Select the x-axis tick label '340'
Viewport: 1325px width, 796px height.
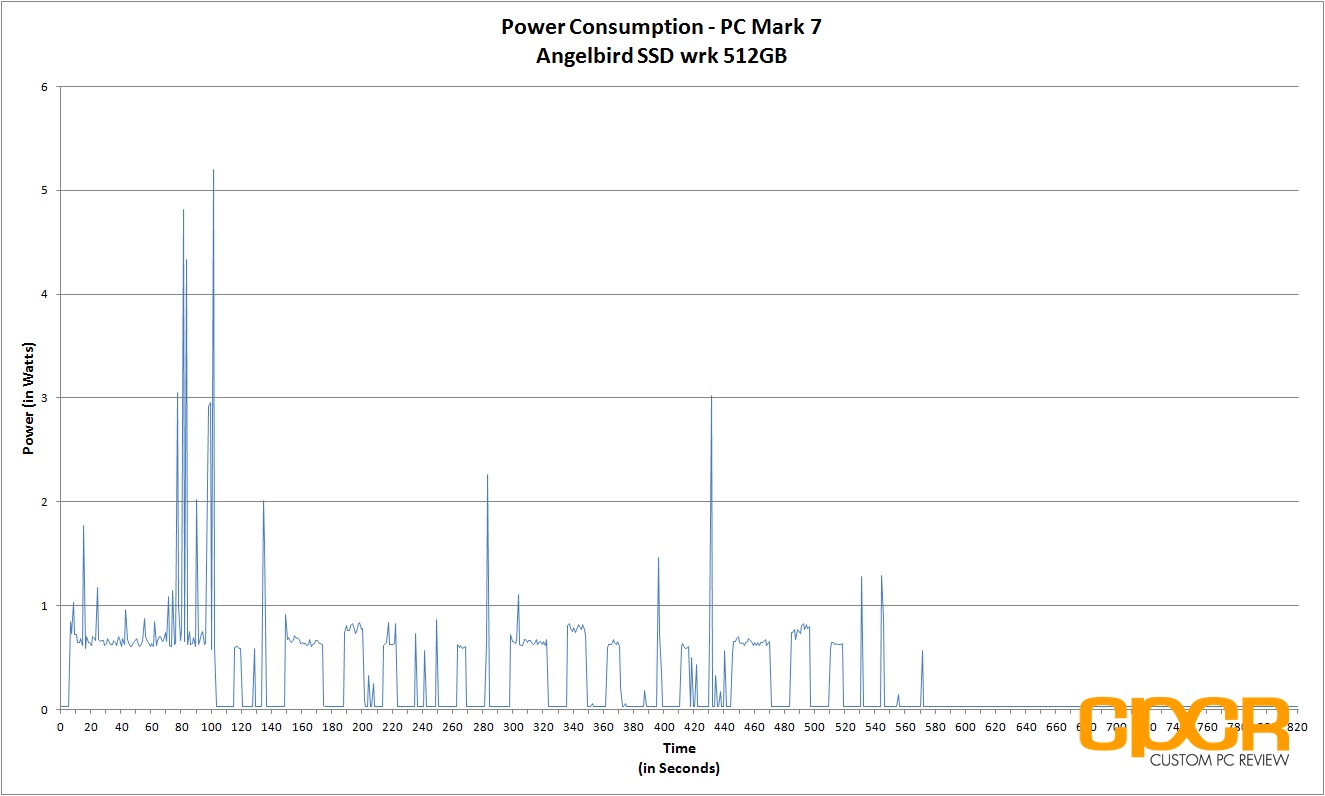pos(574,727)
